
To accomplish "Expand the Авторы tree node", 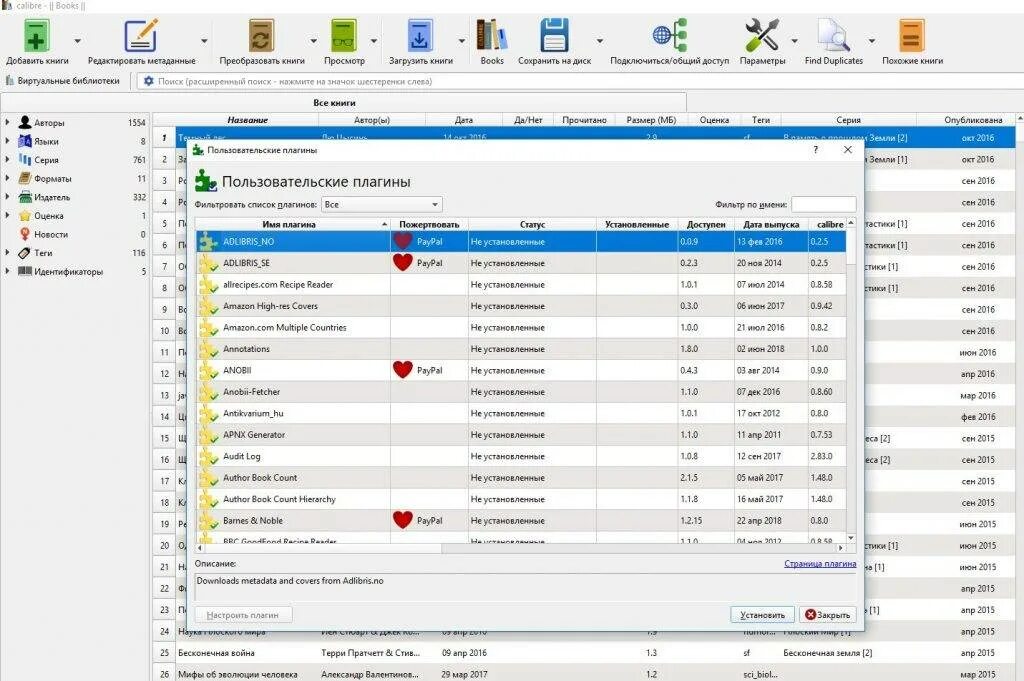I will 7,122.
